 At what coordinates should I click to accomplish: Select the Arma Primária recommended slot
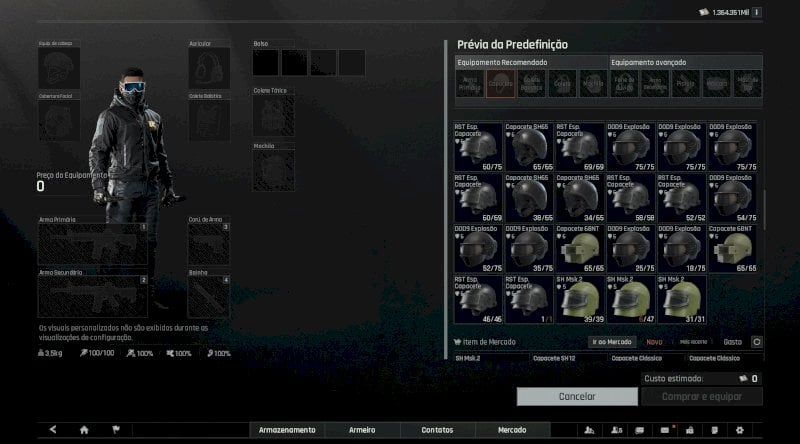tap(469, 84)
